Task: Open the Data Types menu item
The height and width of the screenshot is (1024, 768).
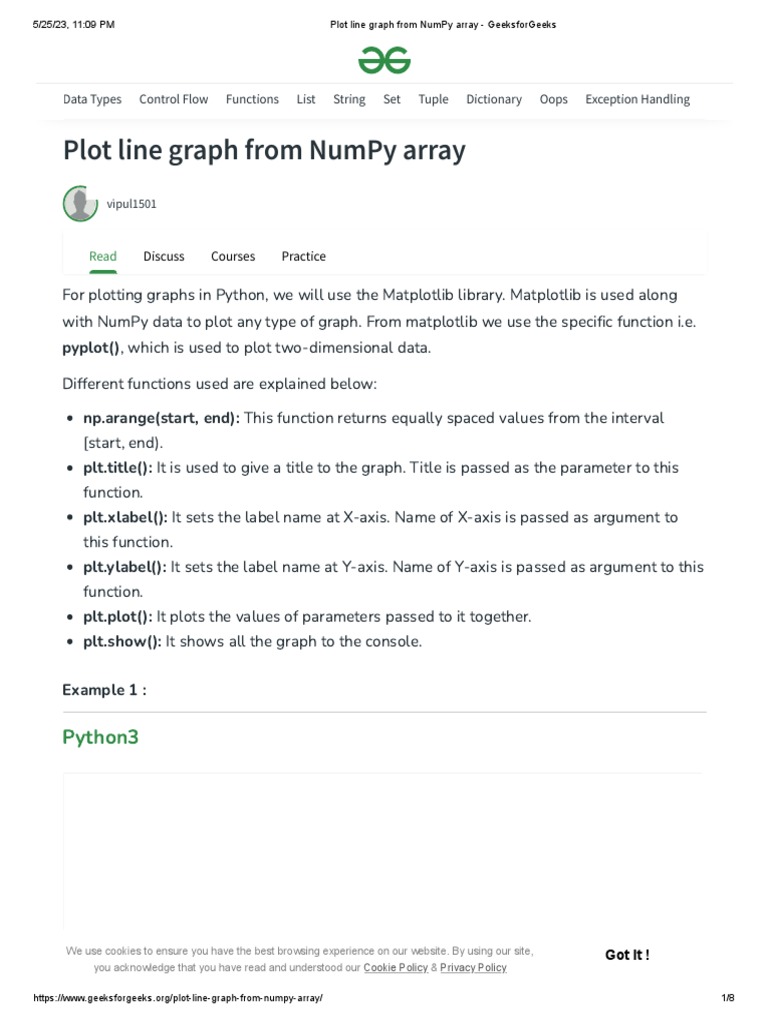Action: [92, 99]
